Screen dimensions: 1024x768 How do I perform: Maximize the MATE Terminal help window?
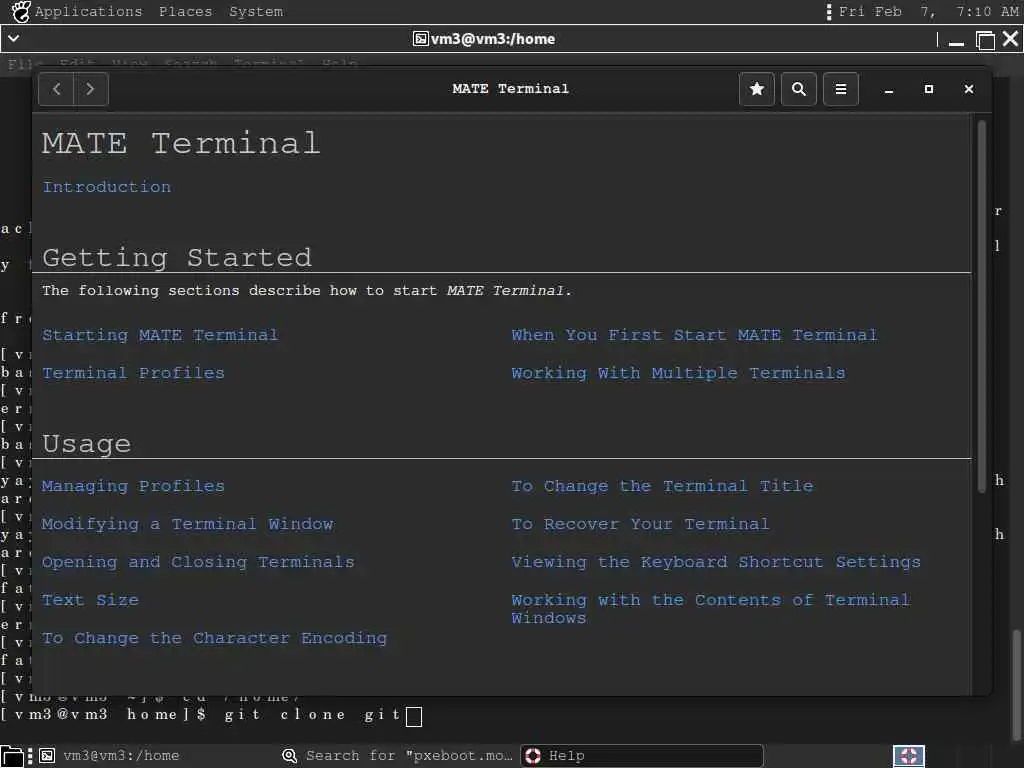click(x=929, y=89)
